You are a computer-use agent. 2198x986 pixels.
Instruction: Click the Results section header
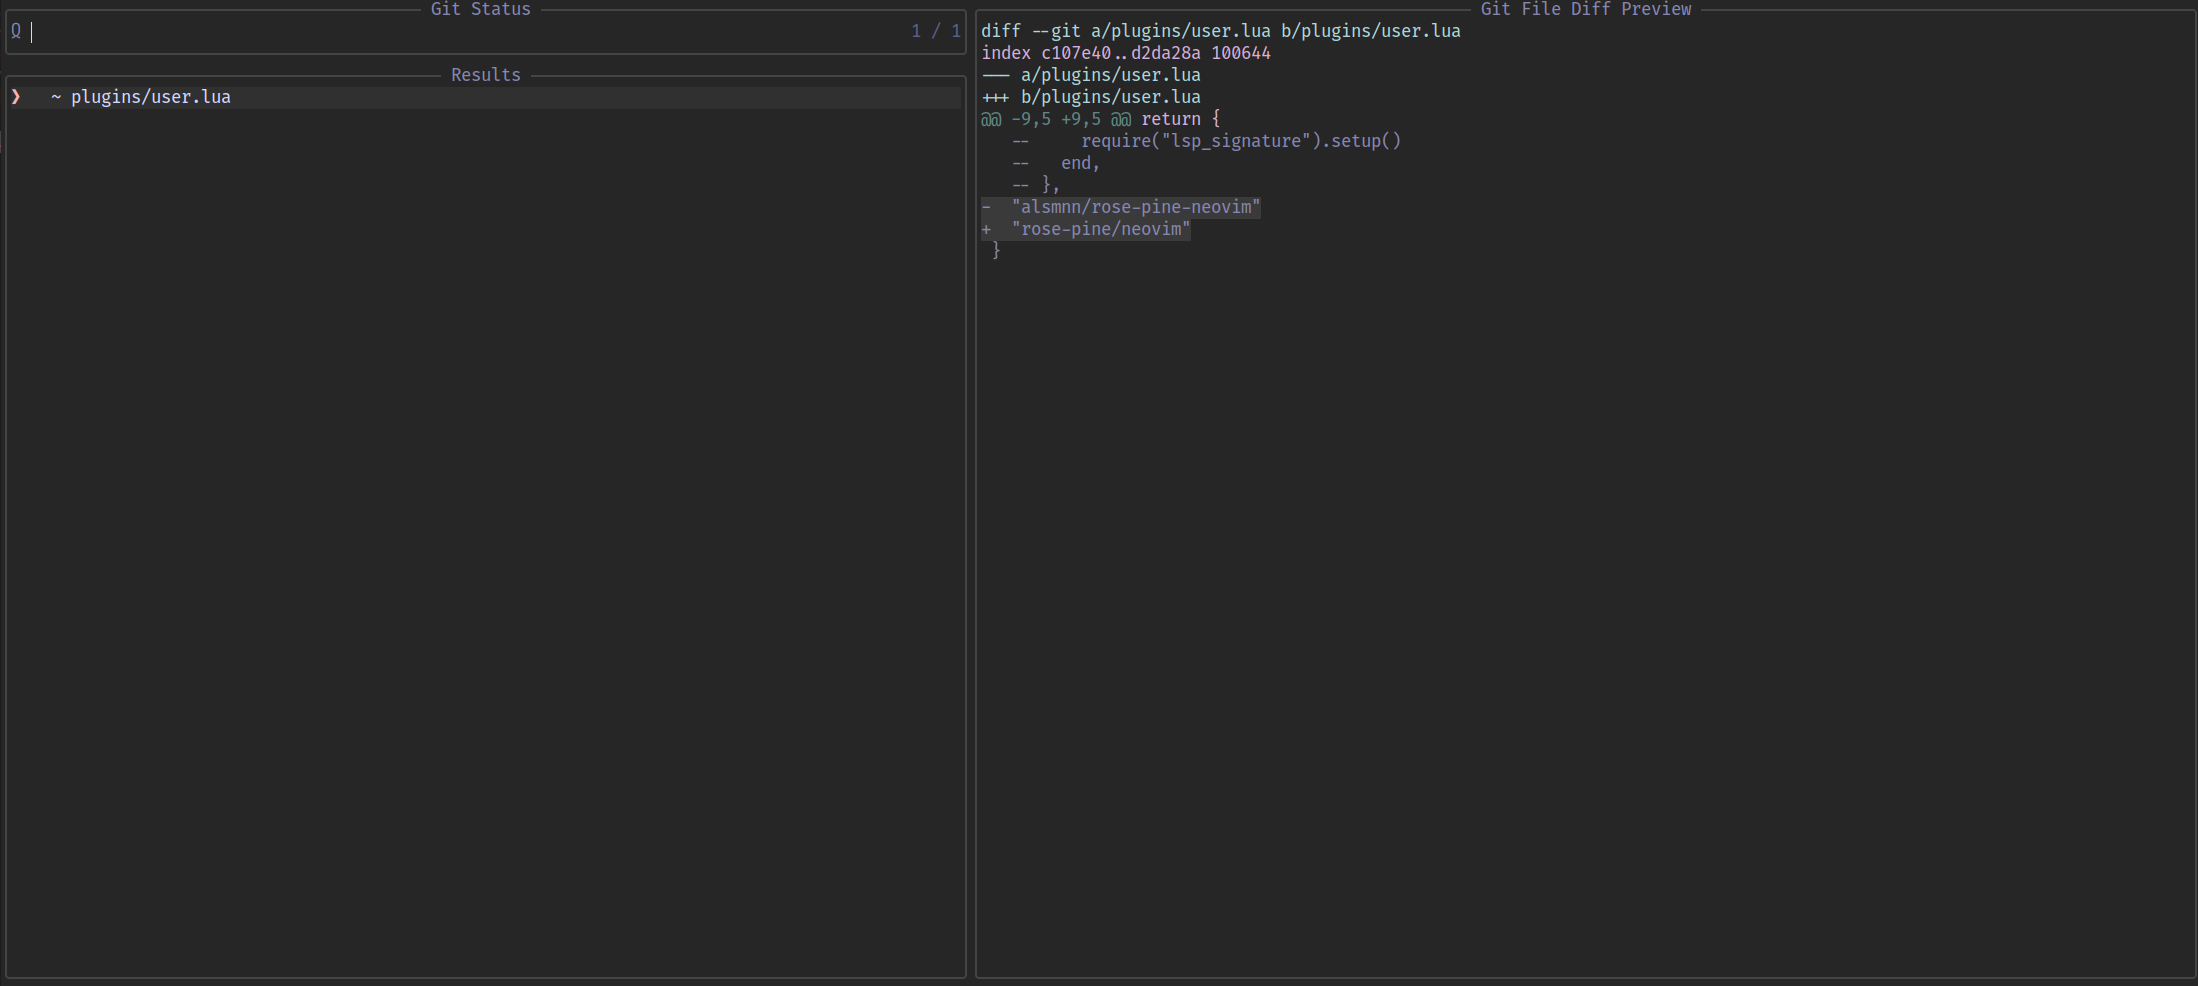point(486,74)
